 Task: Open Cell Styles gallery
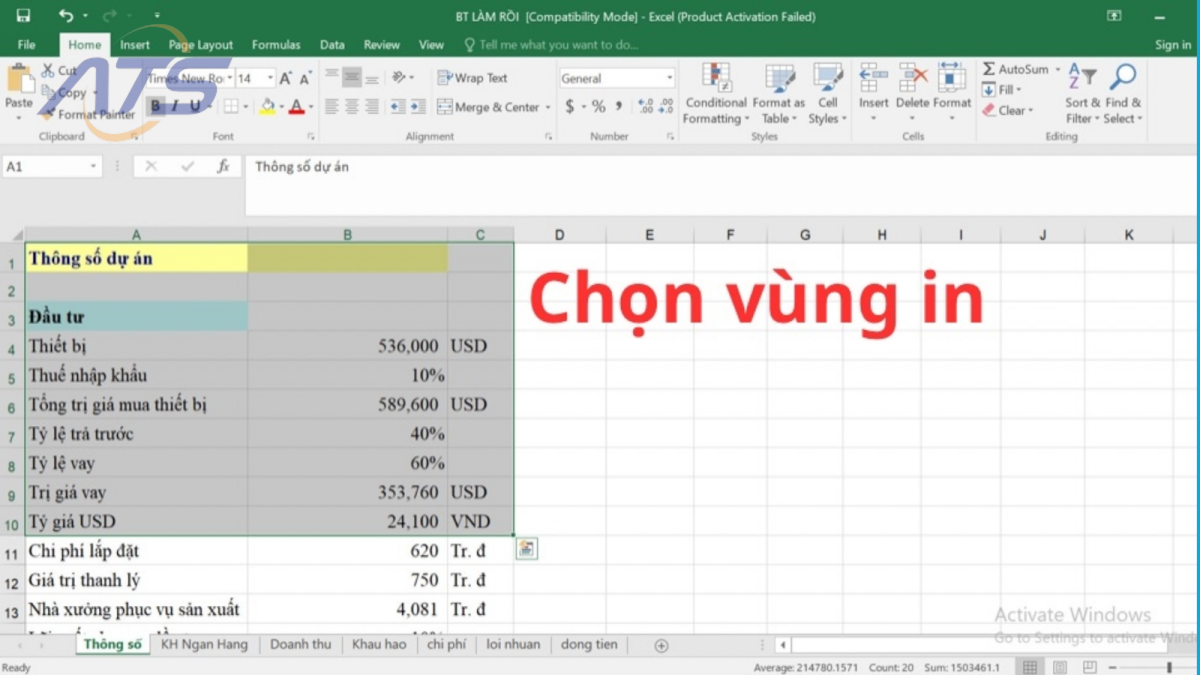click(x=827, y=91)
